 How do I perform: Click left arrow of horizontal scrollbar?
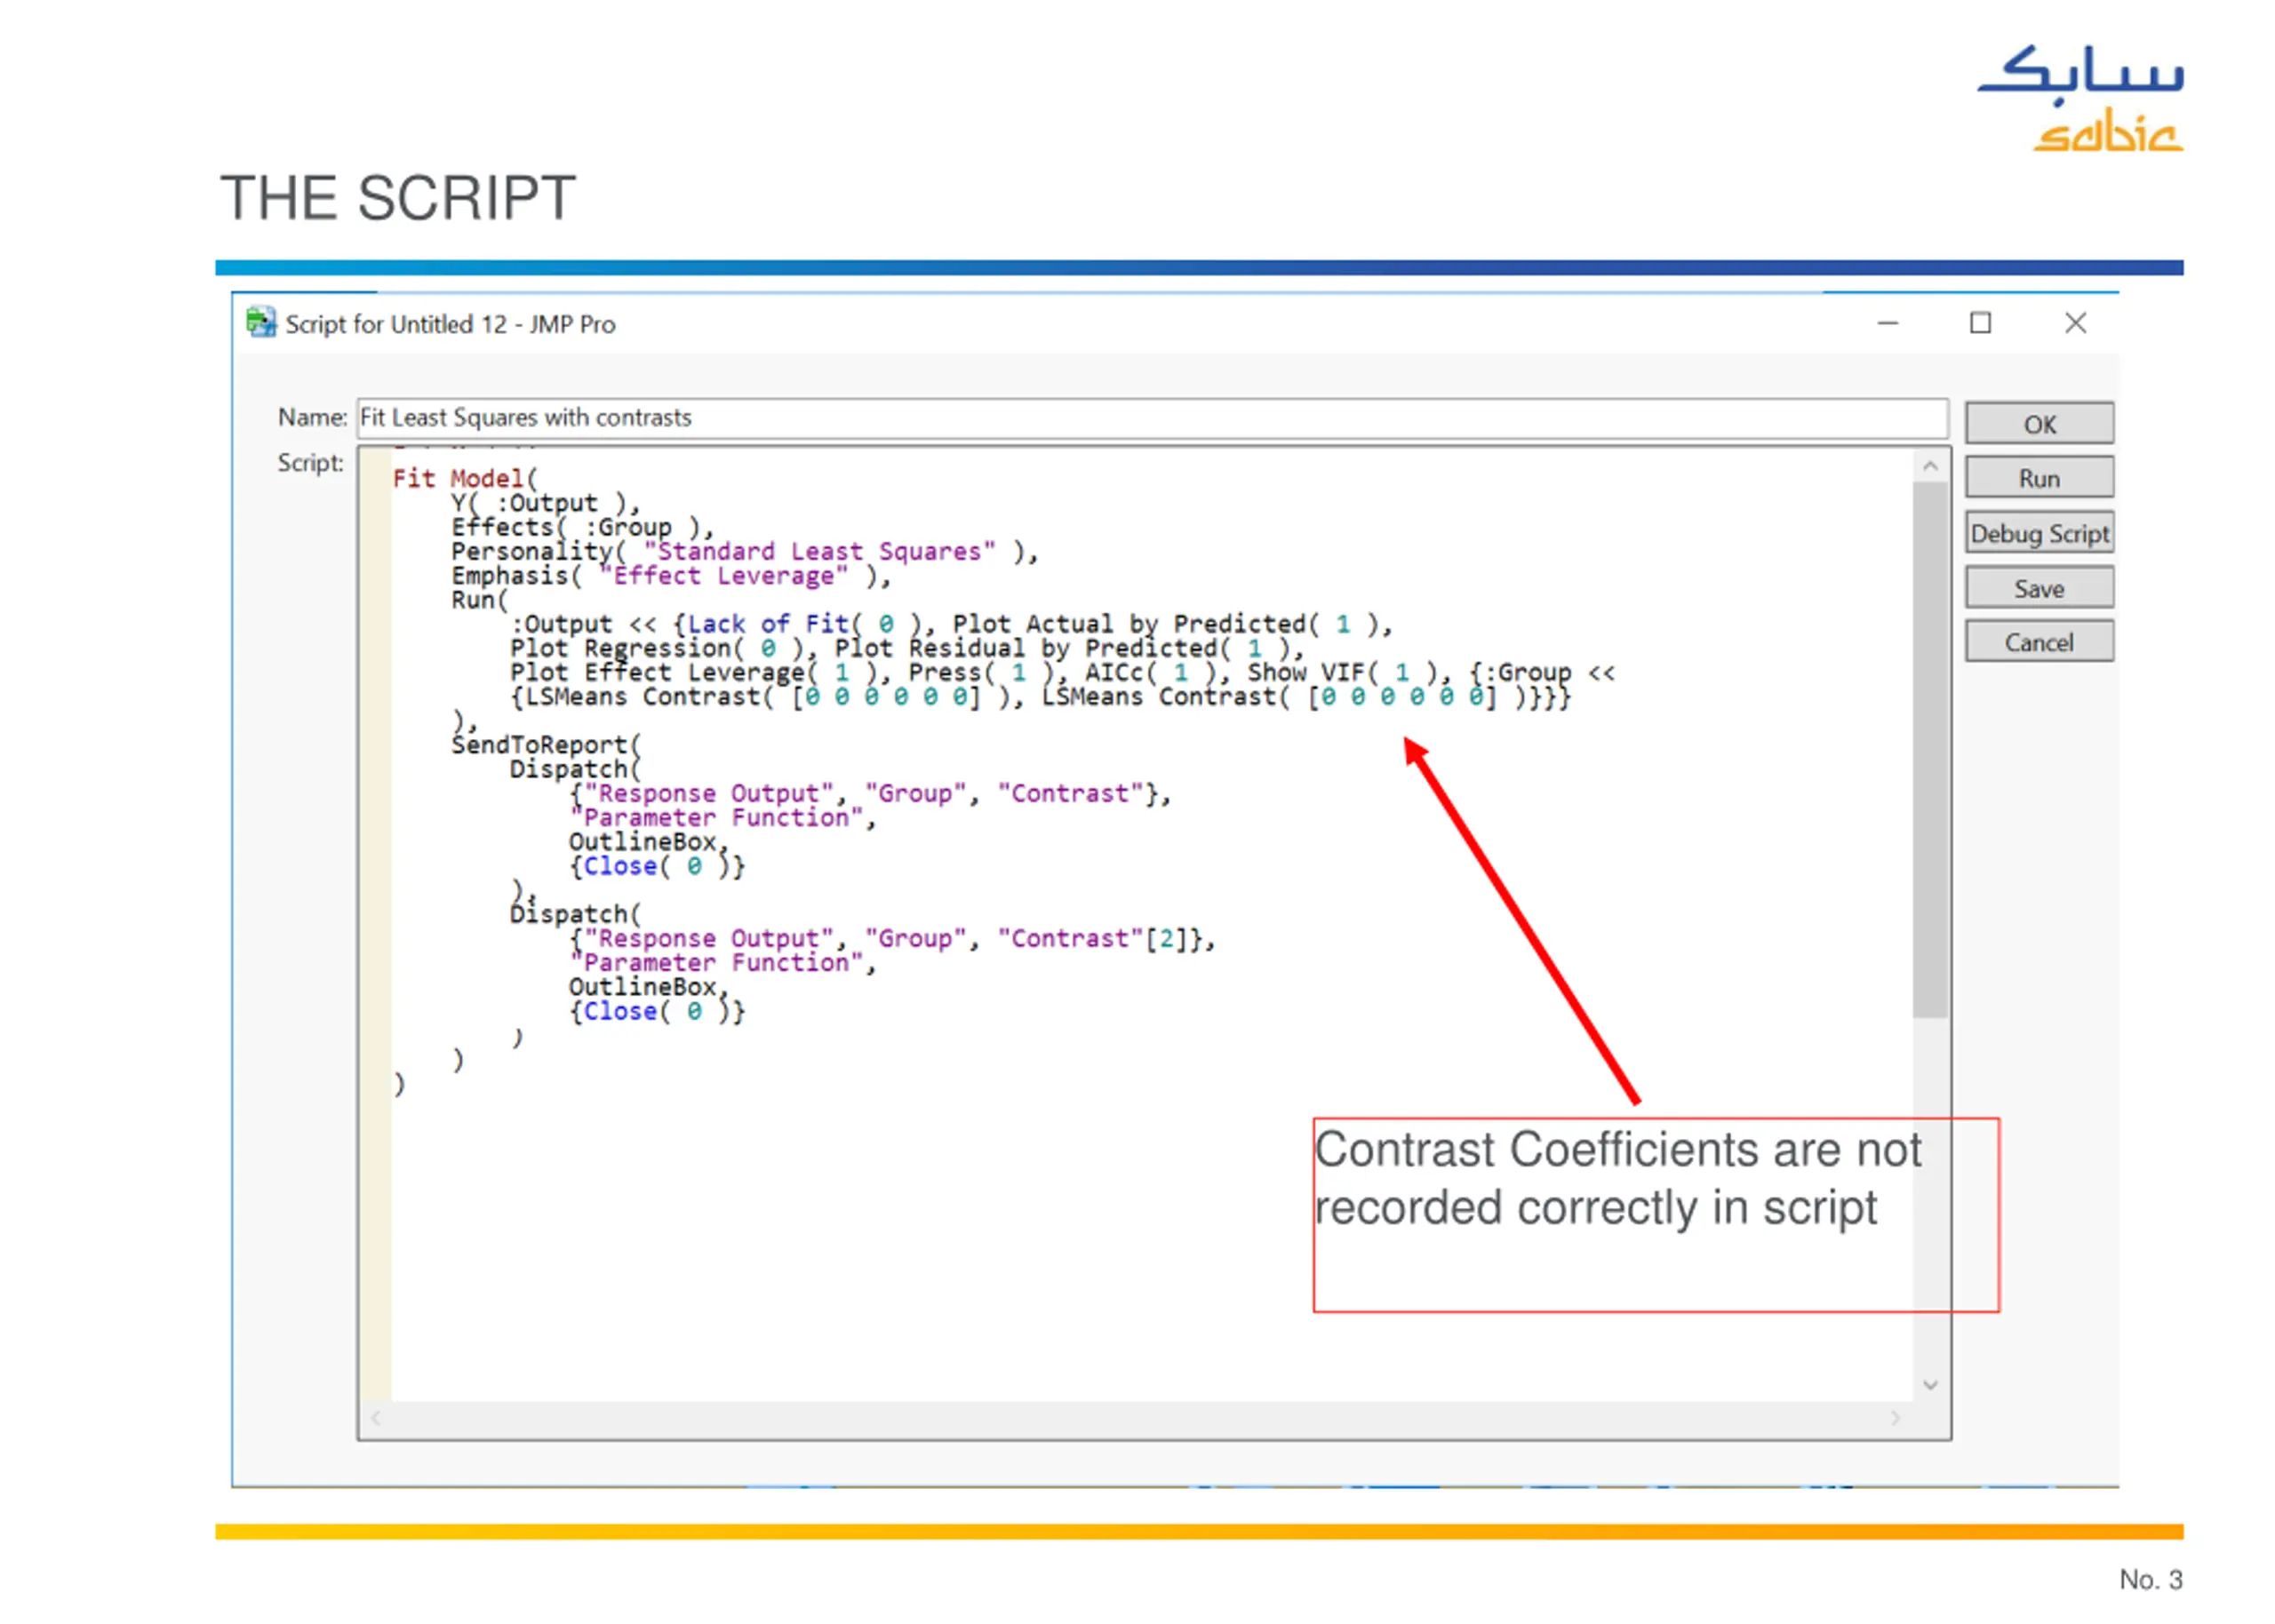(376, 1418)
